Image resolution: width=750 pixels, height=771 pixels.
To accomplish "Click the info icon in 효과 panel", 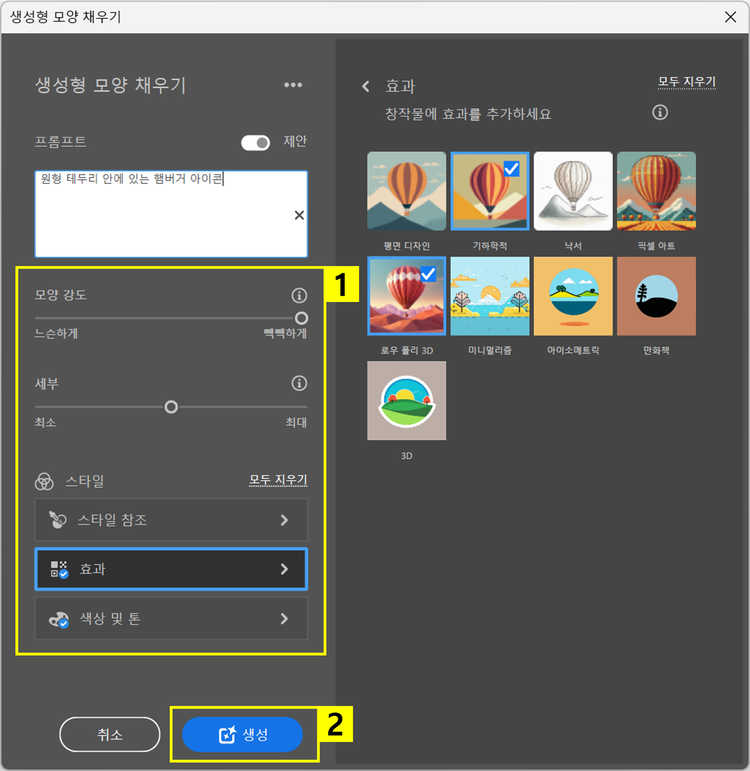I will (660, 112).
